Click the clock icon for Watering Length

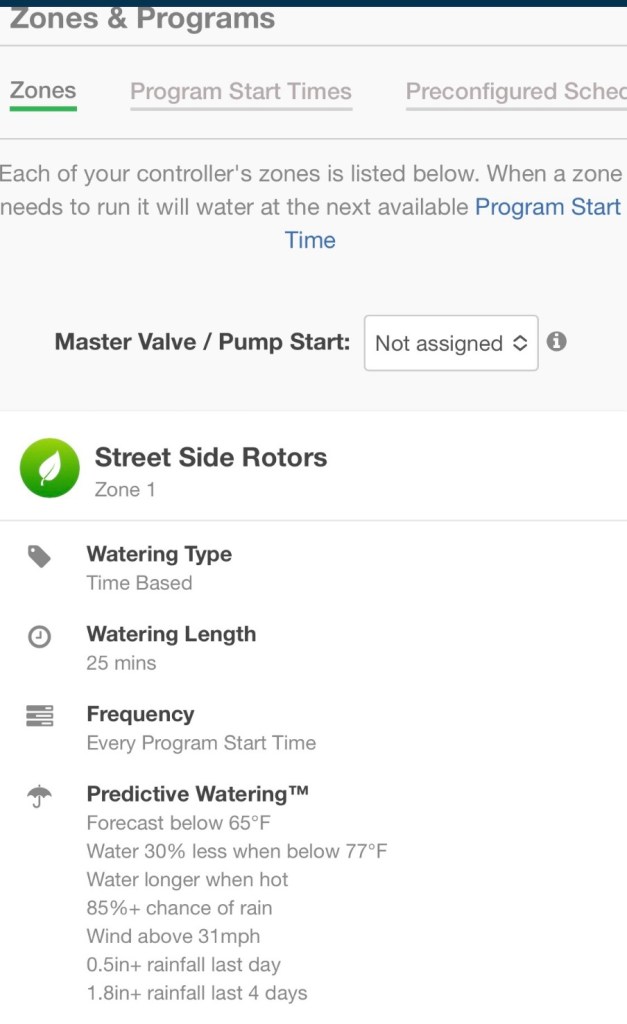[39, 637]
